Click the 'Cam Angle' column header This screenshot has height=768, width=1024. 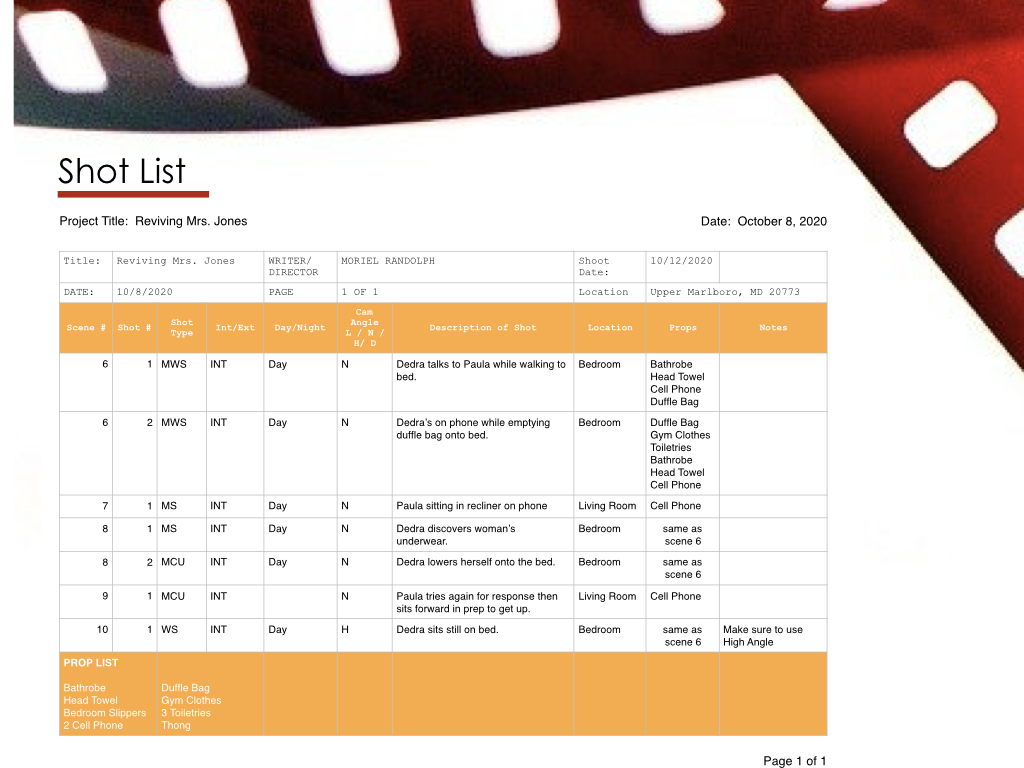tap(364, 328)
